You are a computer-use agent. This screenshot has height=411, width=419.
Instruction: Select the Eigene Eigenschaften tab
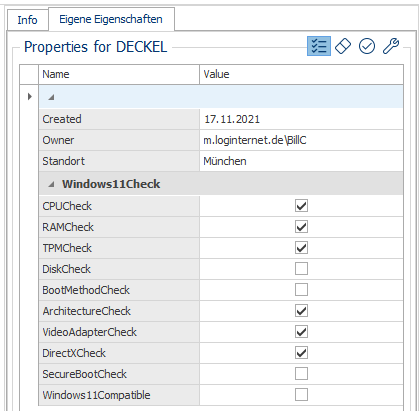point(111,19)
